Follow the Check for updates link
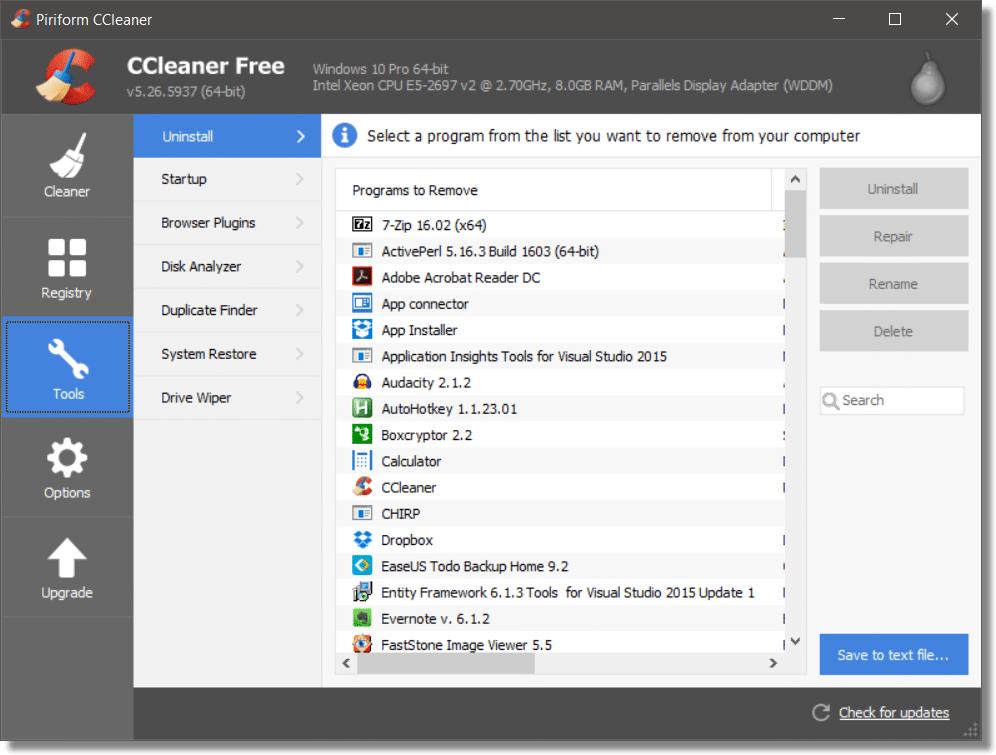This screenshot has height=755, width=996. (894, 712)
